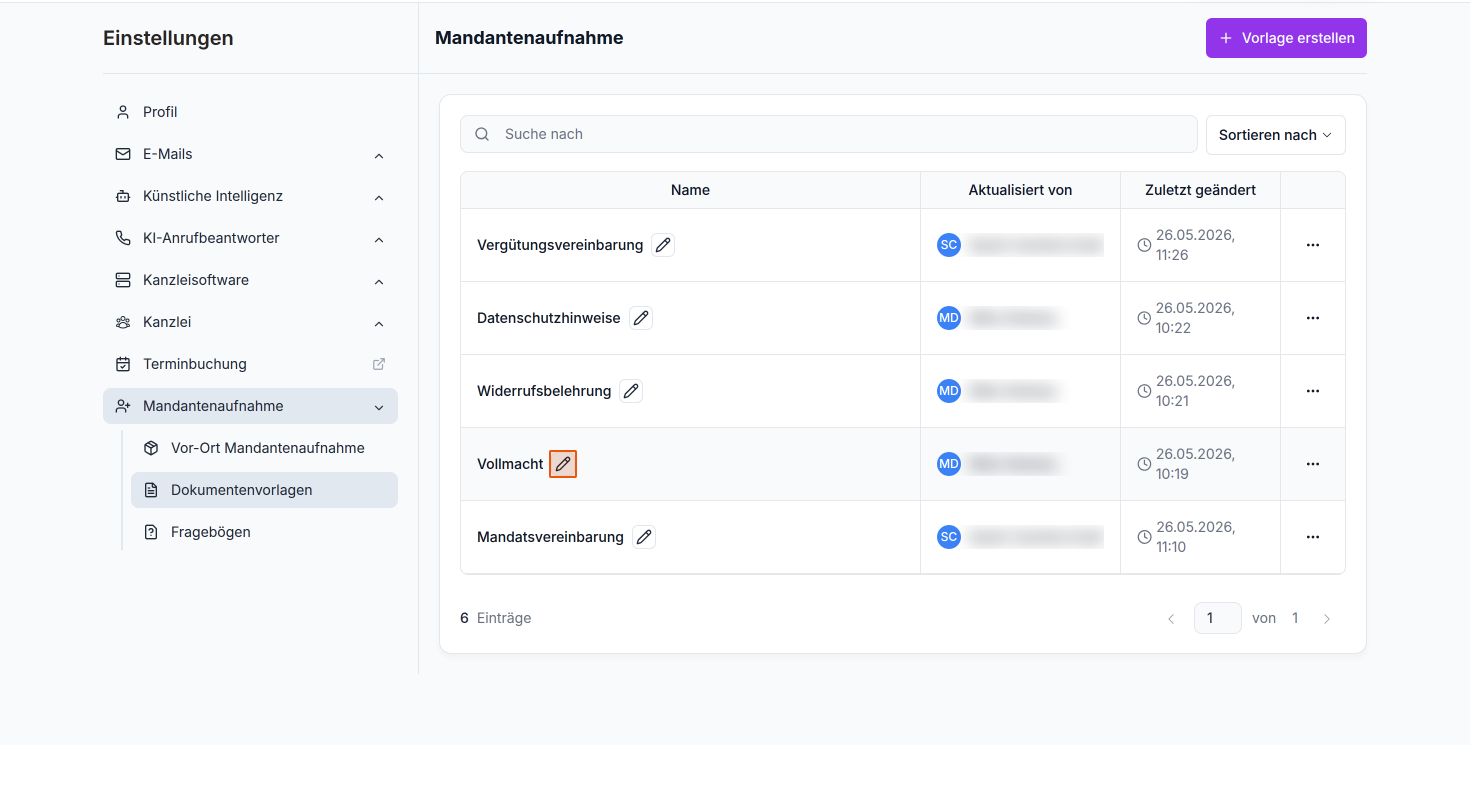
Task: Go to previous page arrow
Action: (1171, 619)
